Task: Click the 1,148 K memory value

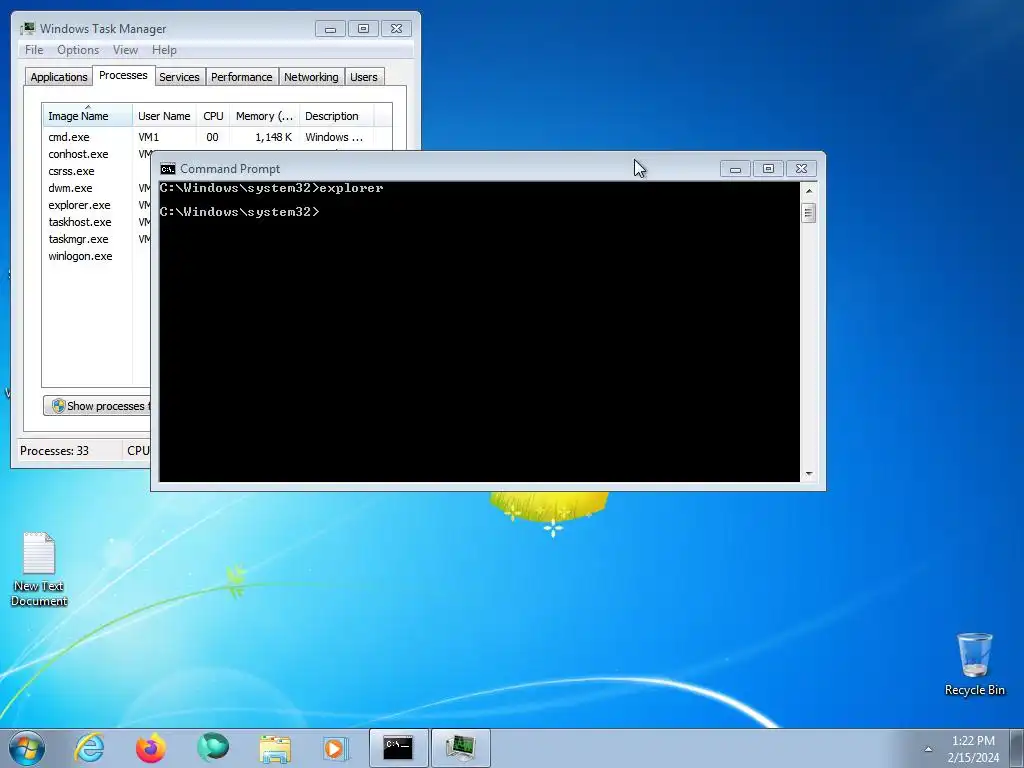Action: 274,137
